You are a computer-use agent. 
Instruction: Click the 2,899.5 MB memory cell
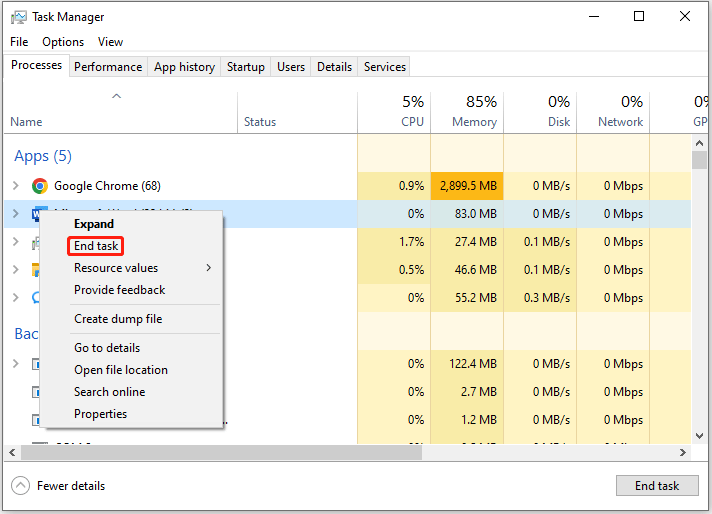coord(467,186)
